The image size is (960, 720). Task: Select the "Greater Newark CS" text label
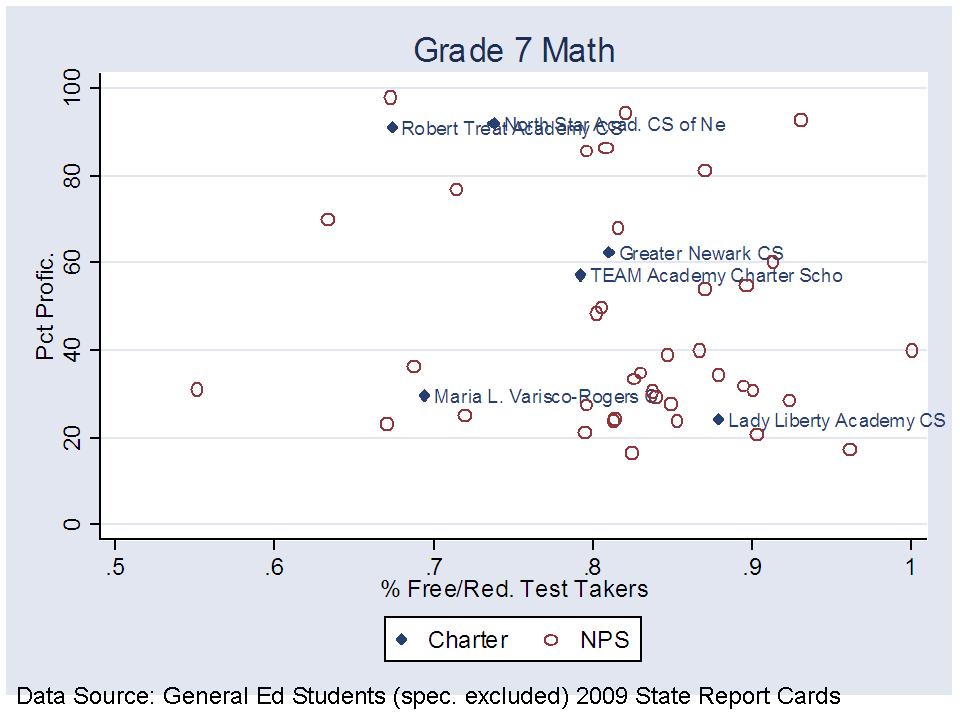701,254
